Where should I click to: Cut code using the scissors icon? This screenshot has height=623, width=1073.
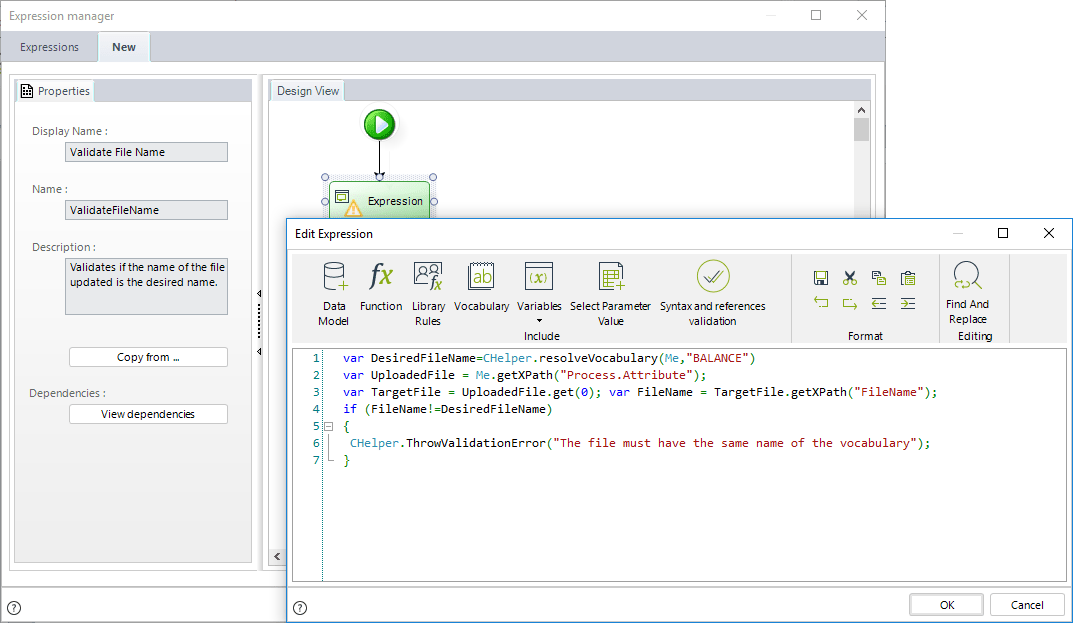(850, 278)
